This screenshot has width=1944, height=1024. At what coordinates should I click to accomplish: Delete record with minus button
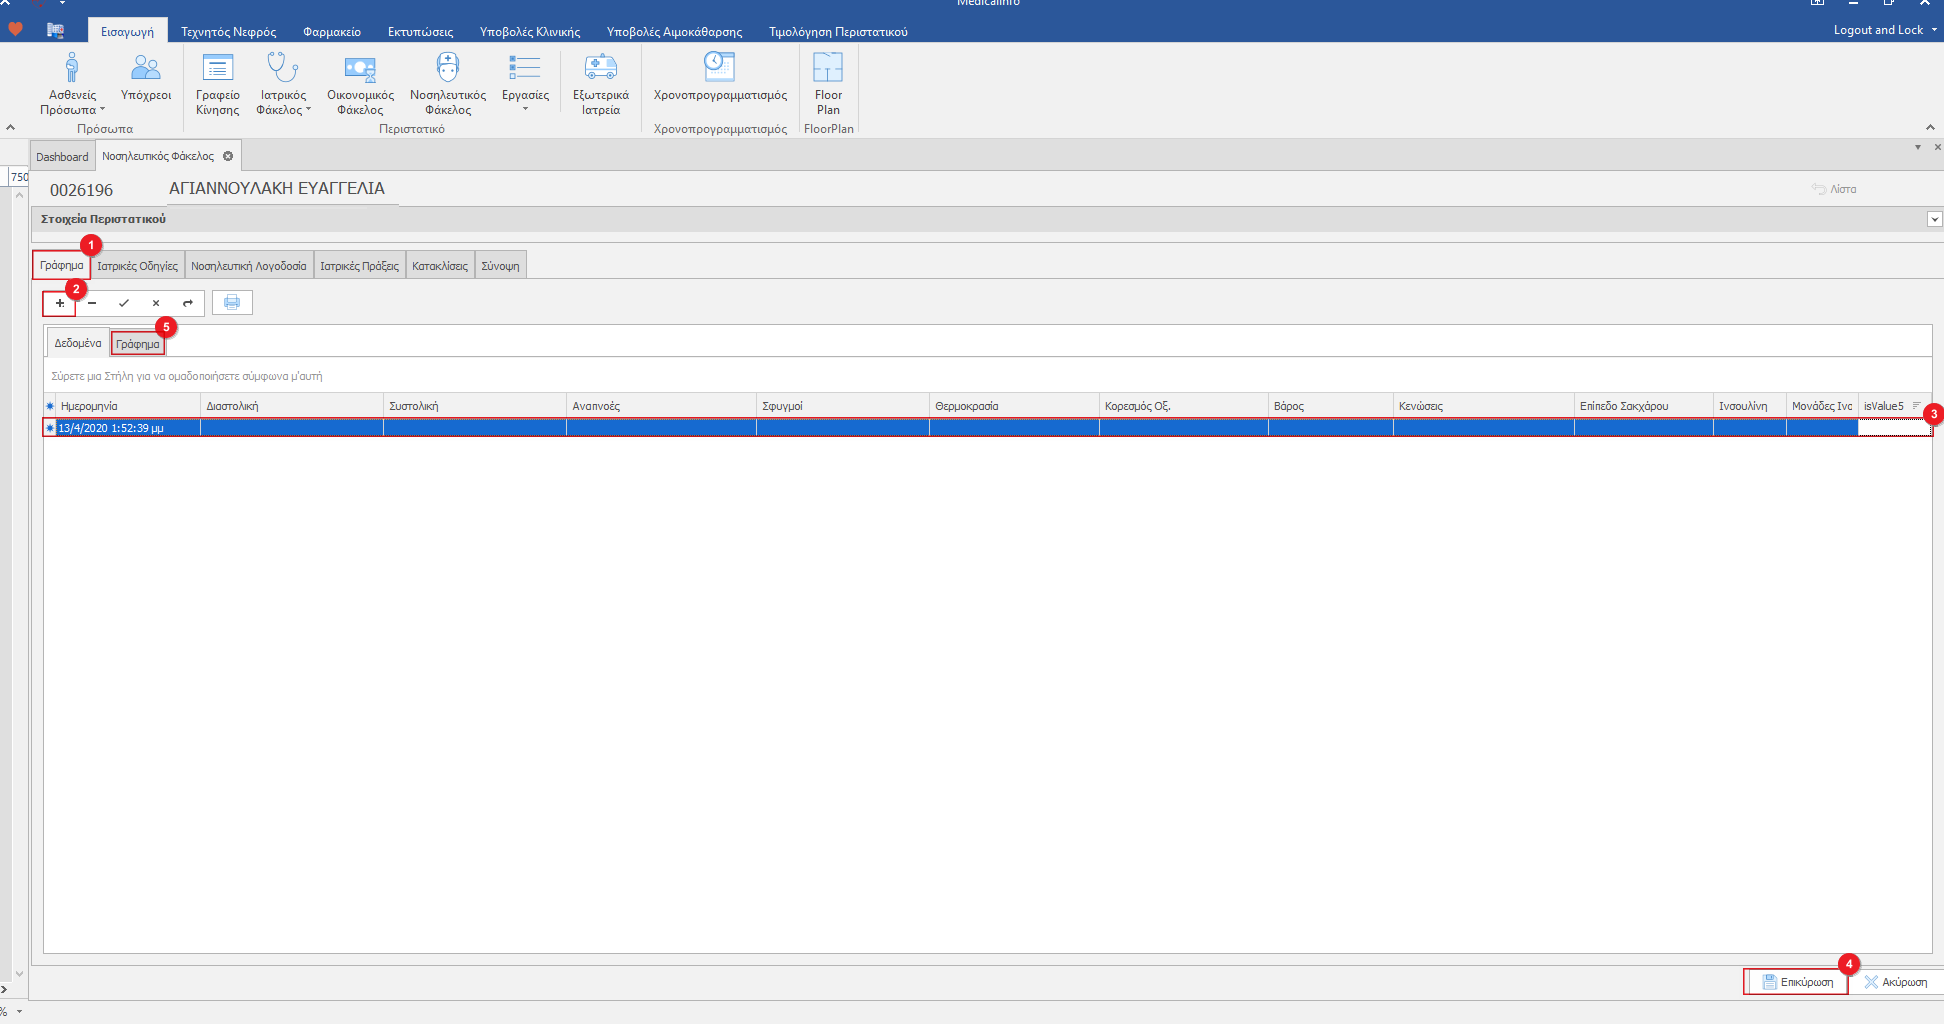92,303
